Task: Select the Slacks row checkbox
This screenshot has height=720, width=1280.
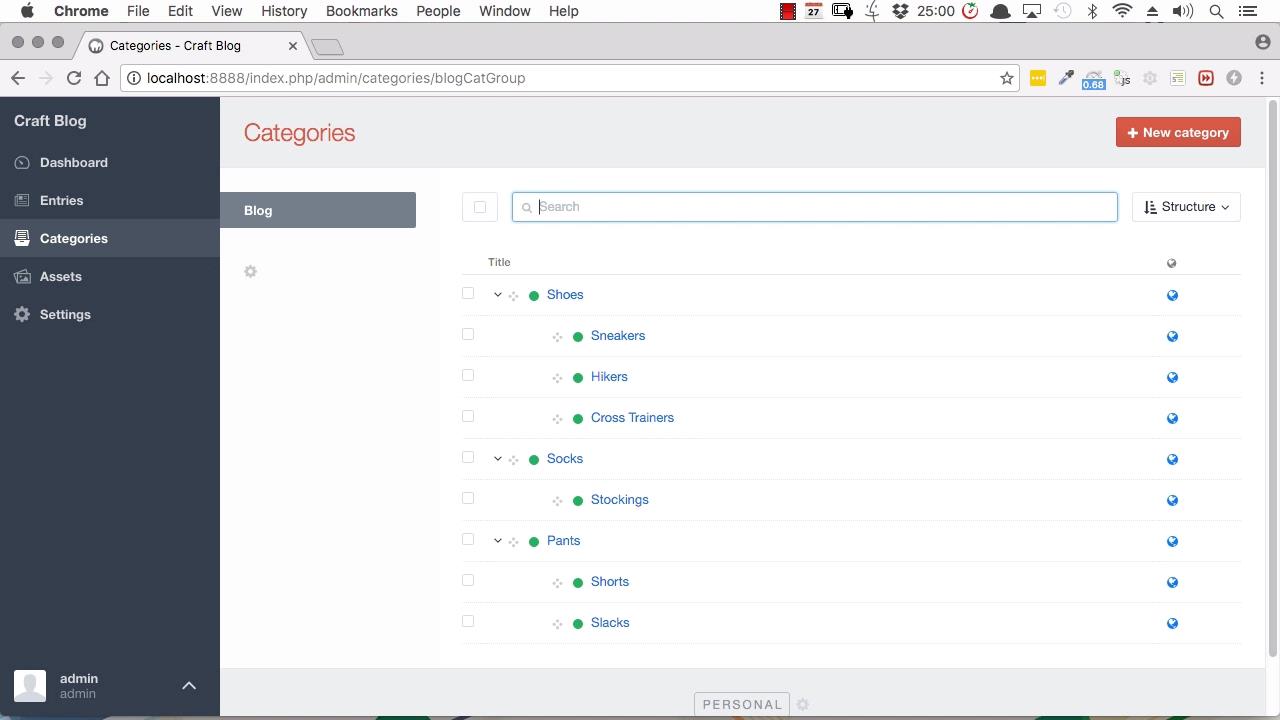Action: pyautogui.click(x=468, y=621)
